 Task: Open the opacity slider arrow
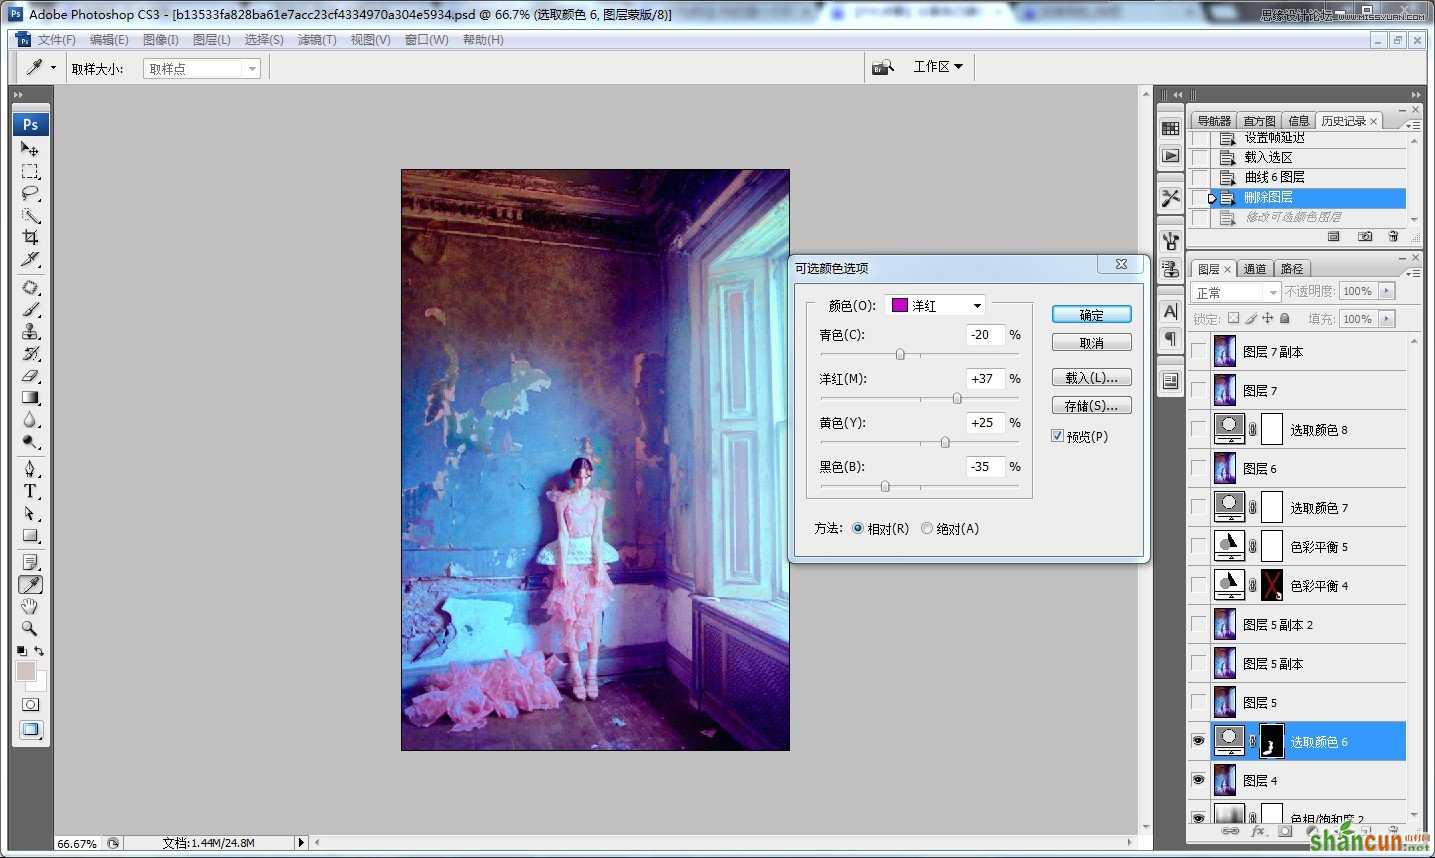coord(1386,291)
